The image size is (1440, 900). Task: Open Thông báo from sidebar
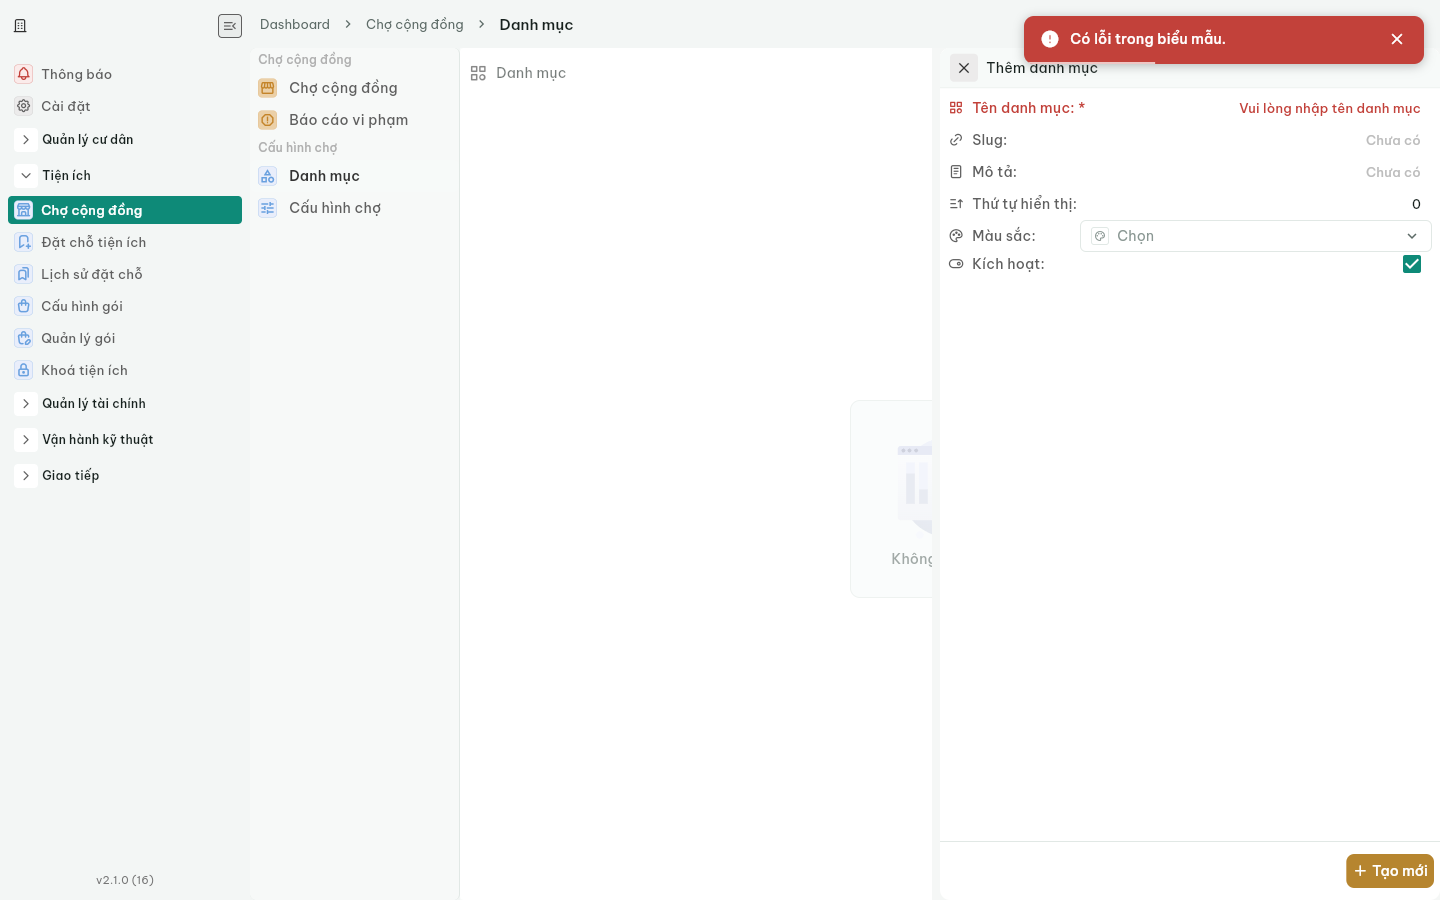click(x=125, y=74)
